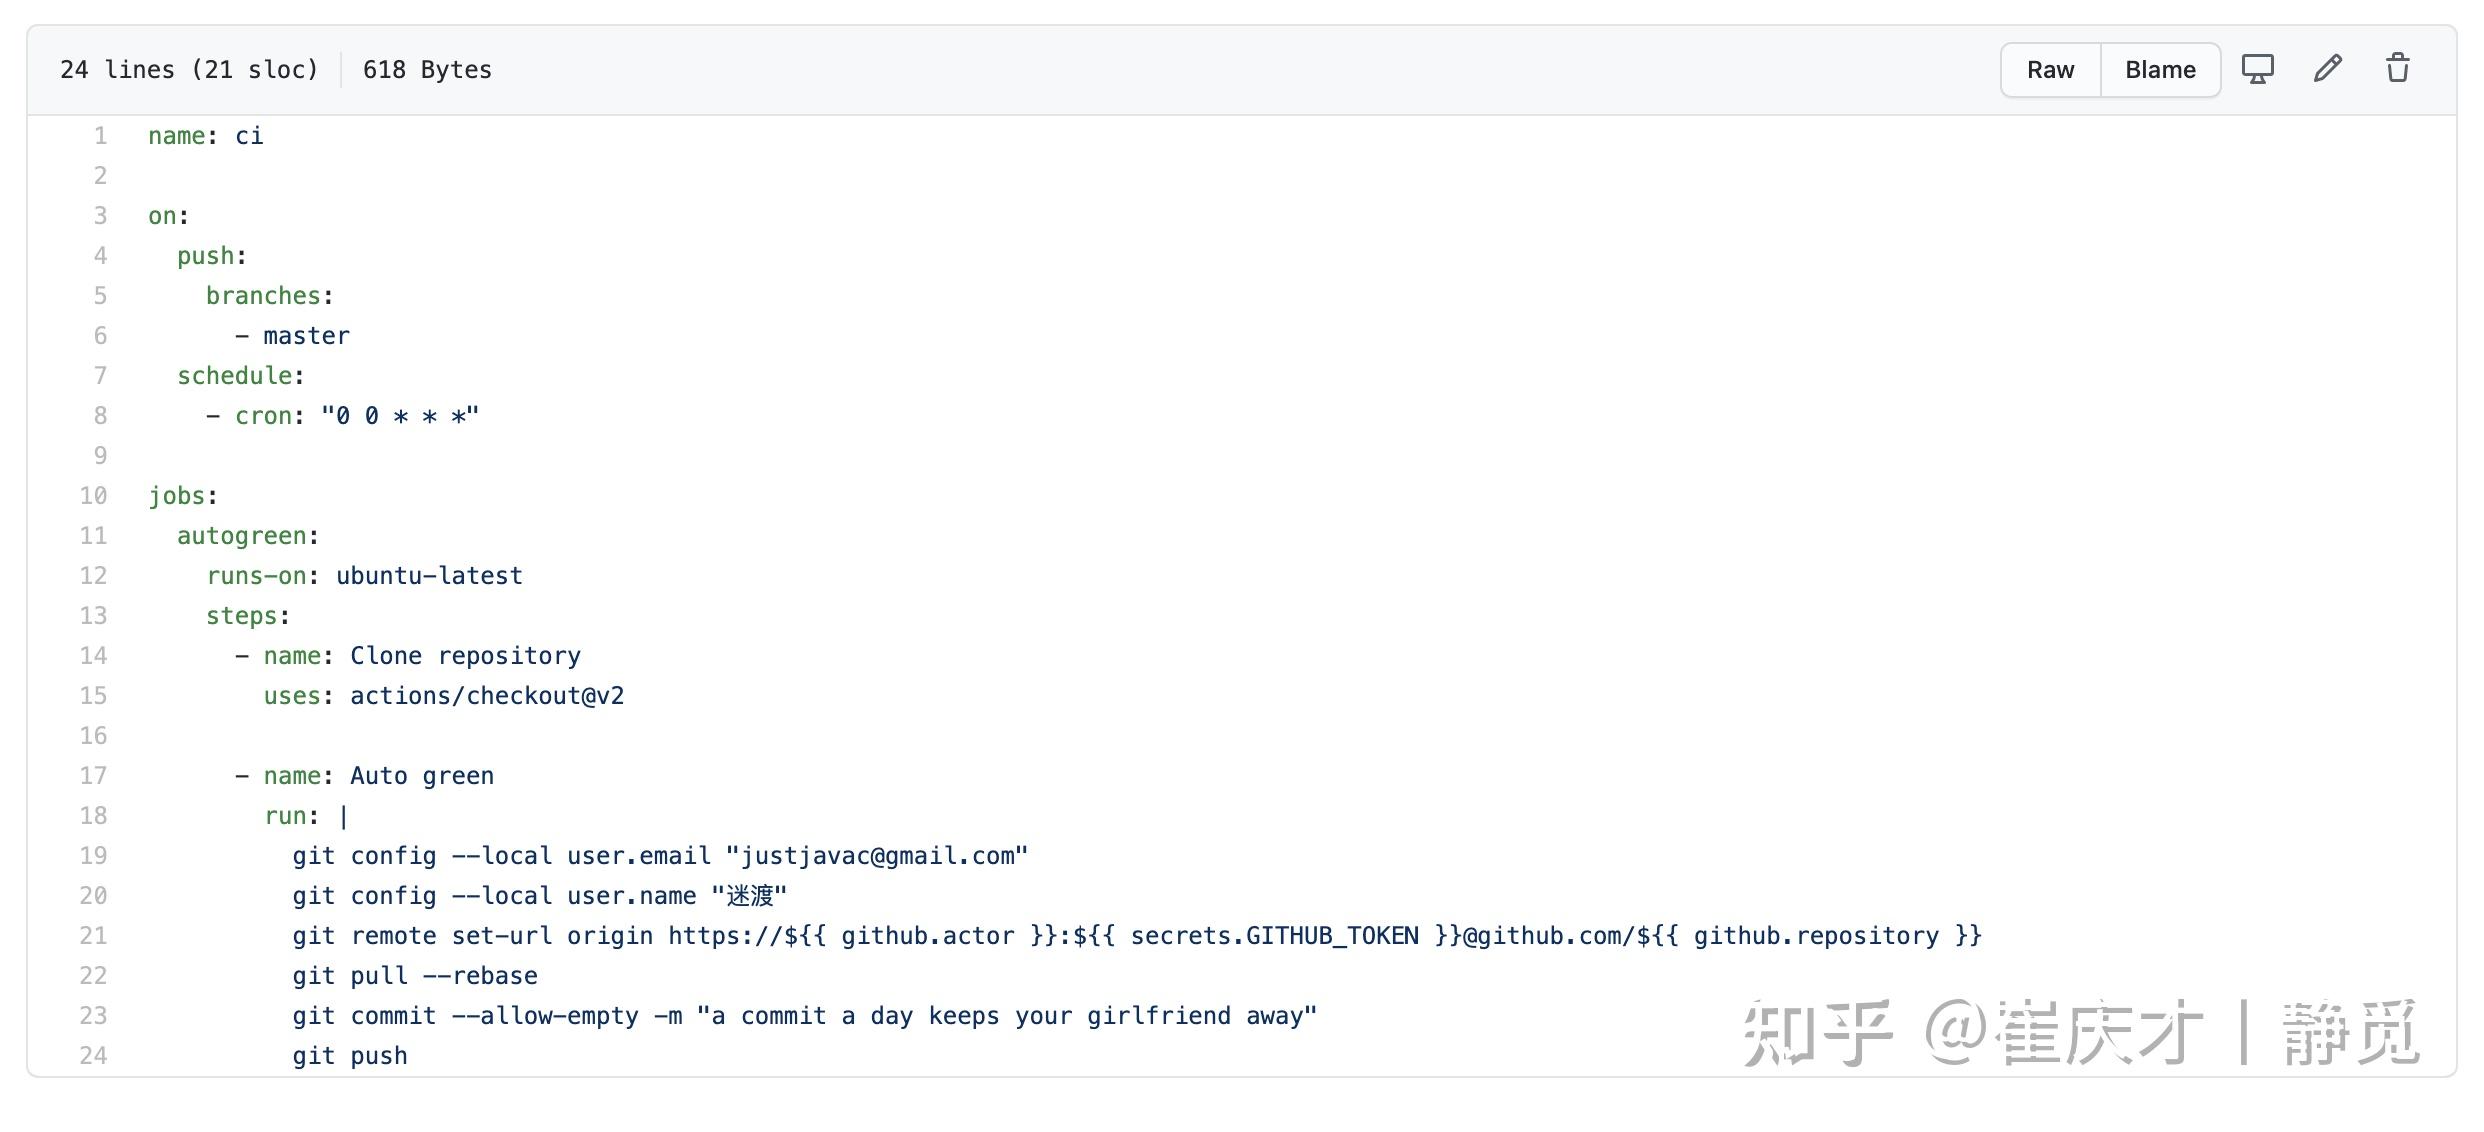This screenshot has width=2484, height=1132.
Task: Select line number 8 containing the cron schedule
Action: pos(99,415)
